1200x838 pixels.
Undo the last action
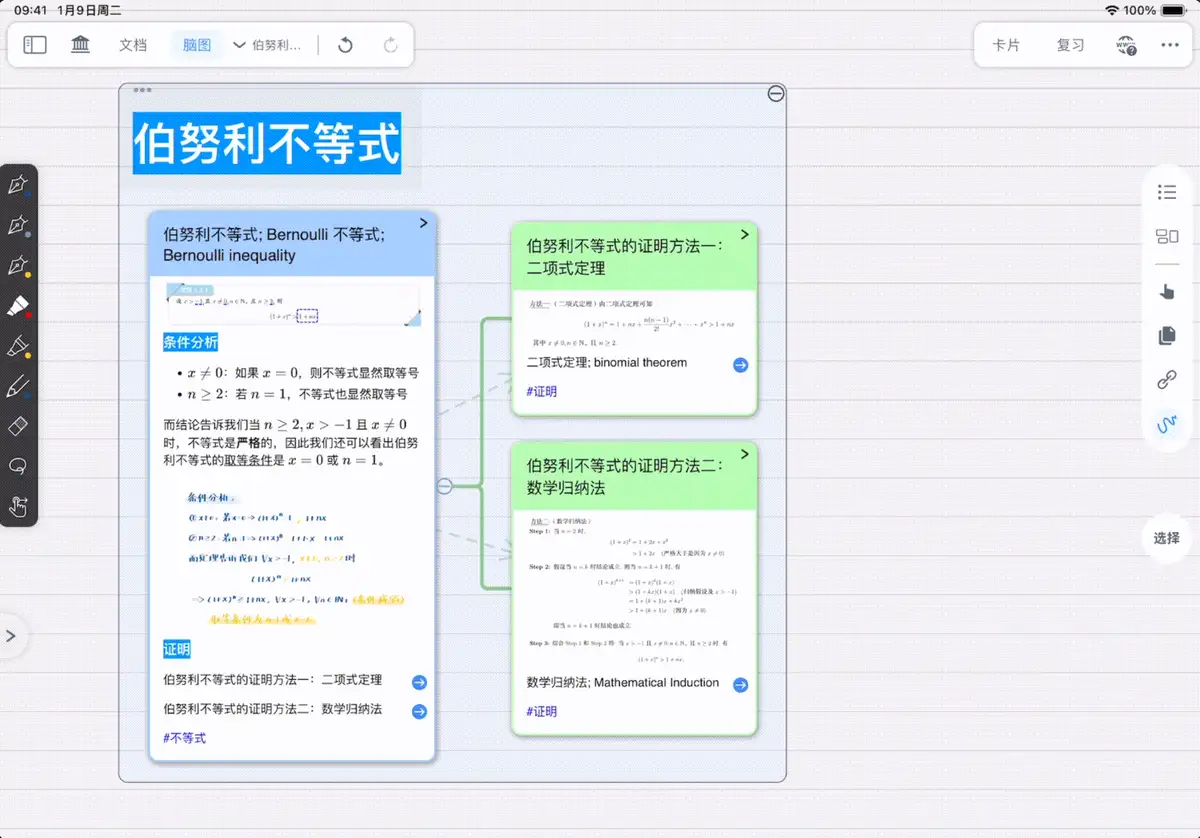click(345, 45)
